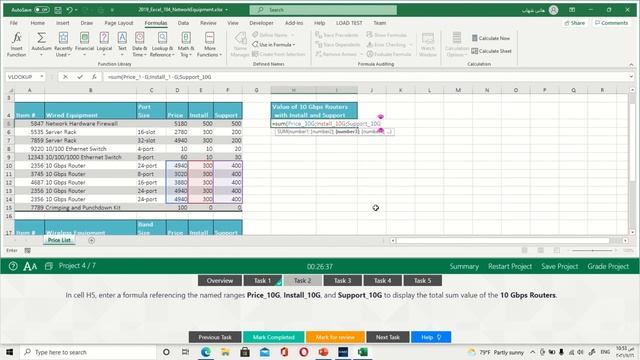640x360 pixels.
Task: Collapse the ribbon with the caret
Action: [631, 64]
